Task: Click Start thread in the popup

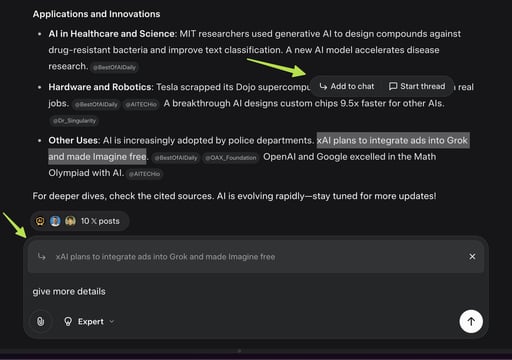Action: (x=417, y=86)
